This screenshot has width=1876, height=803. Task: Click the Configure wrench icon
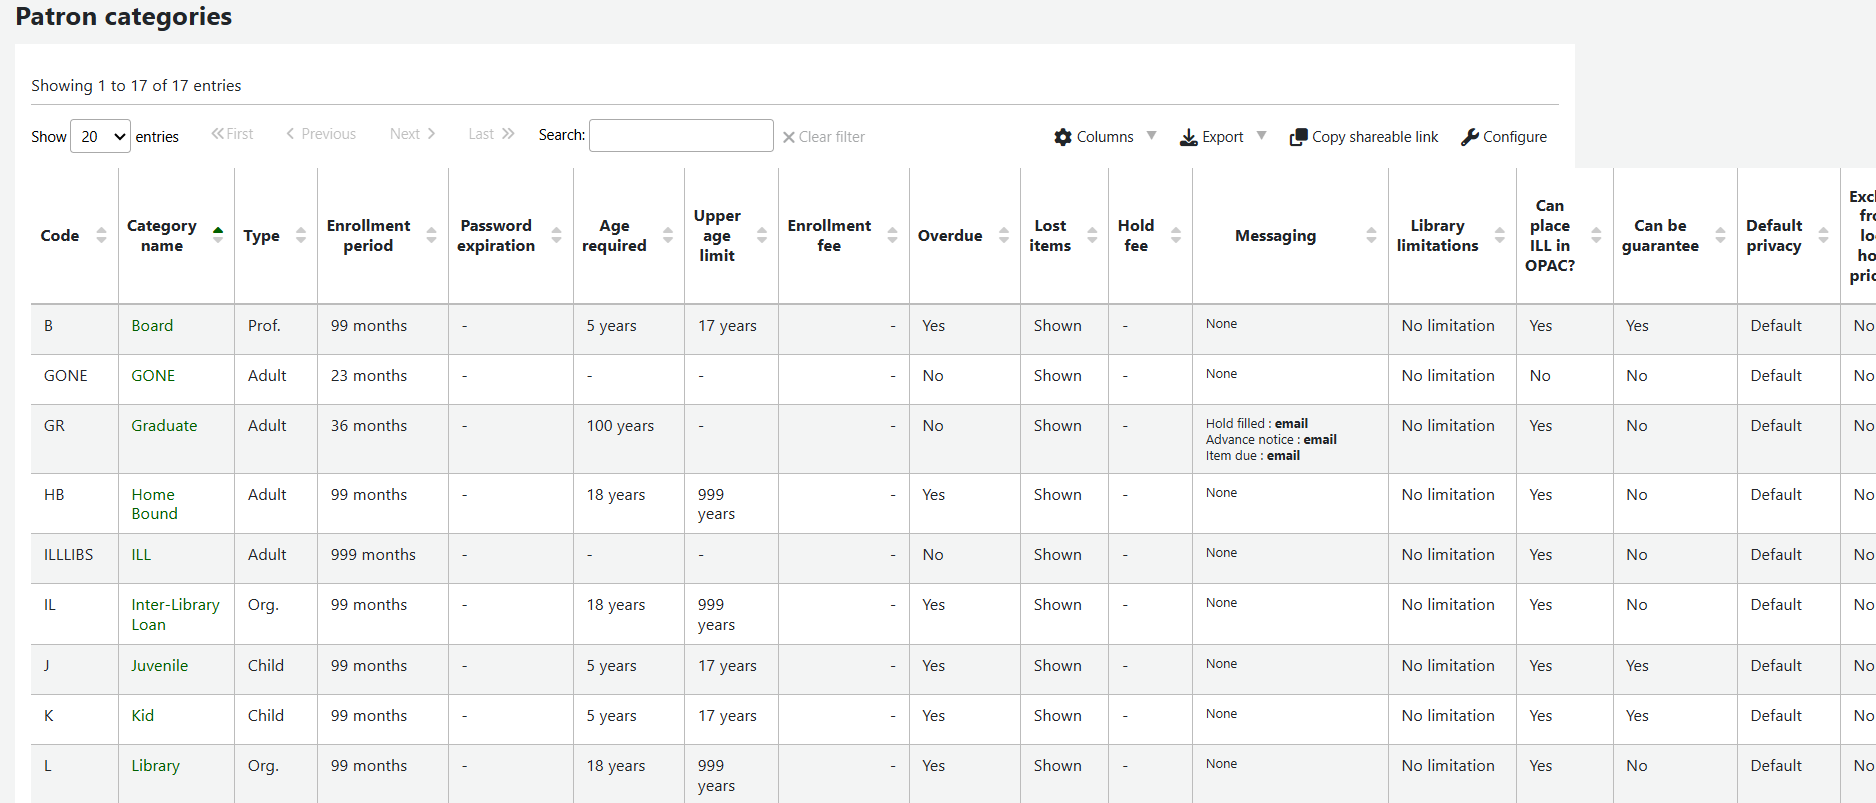click(1469, 137)
